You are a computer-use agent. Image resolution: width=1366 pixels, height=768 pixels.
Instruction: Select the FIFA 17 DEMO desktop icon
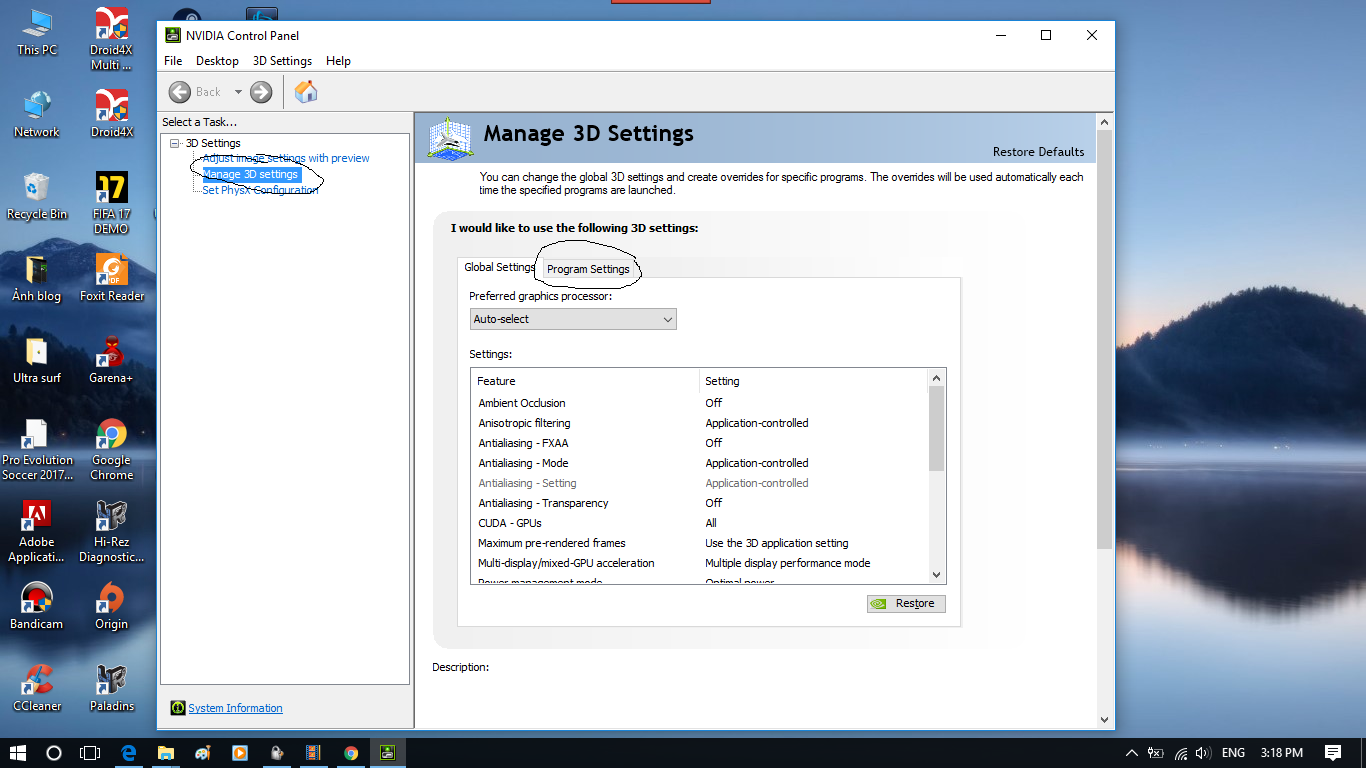111,204
